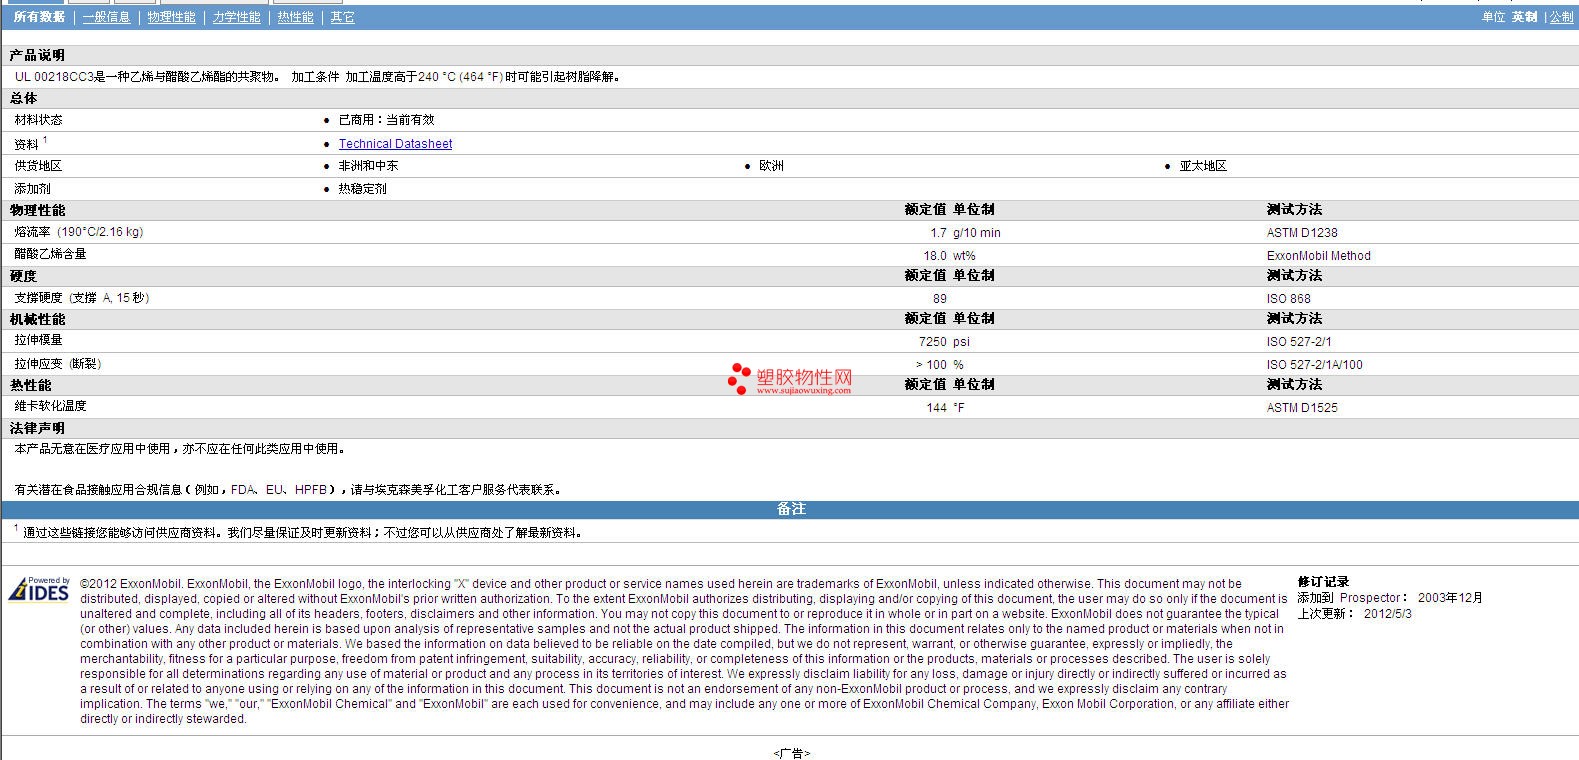
Task: Click the Powered by IDES logo
Action: coord(39,589)
